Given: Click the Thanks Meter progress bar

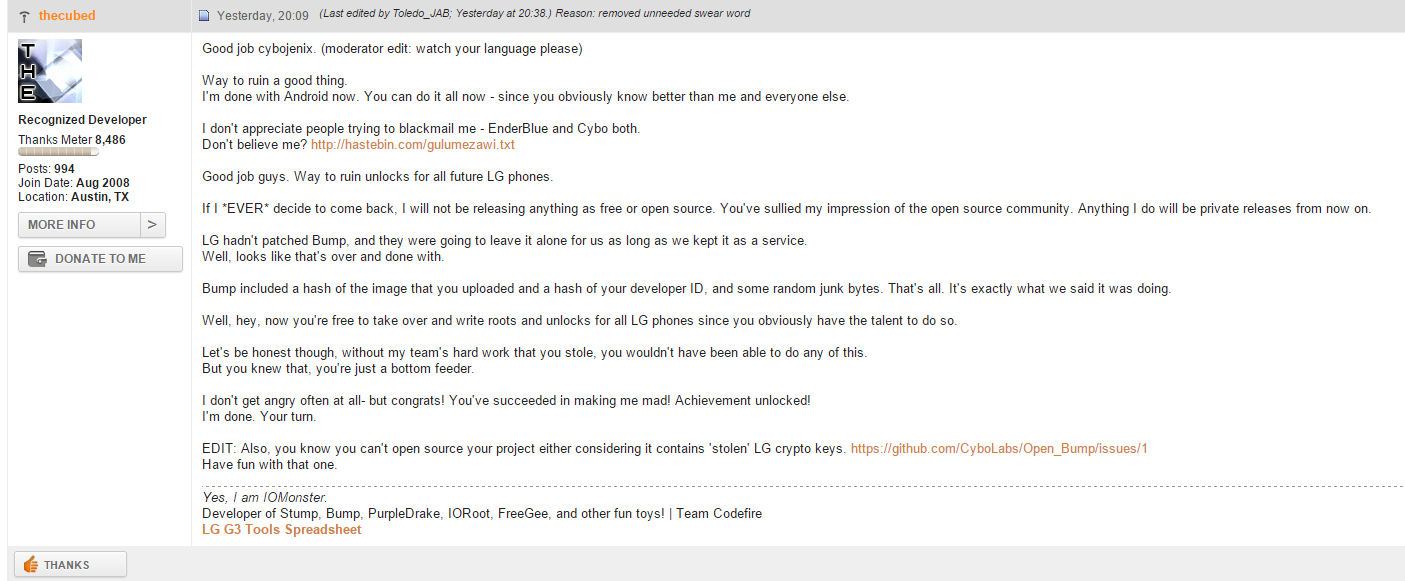Looking at the screenshot, I should coord(58,152).
